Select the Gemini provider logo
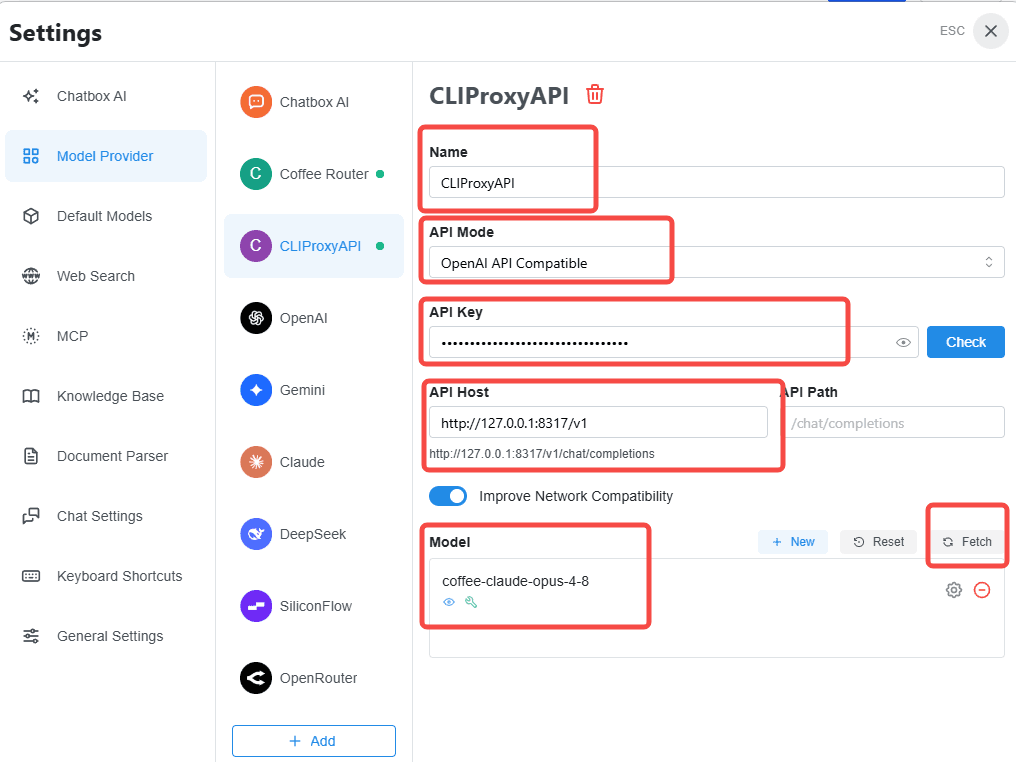The height and width of the screenshot is (762, 1016). pyautogui.click(x=256, y=390)
